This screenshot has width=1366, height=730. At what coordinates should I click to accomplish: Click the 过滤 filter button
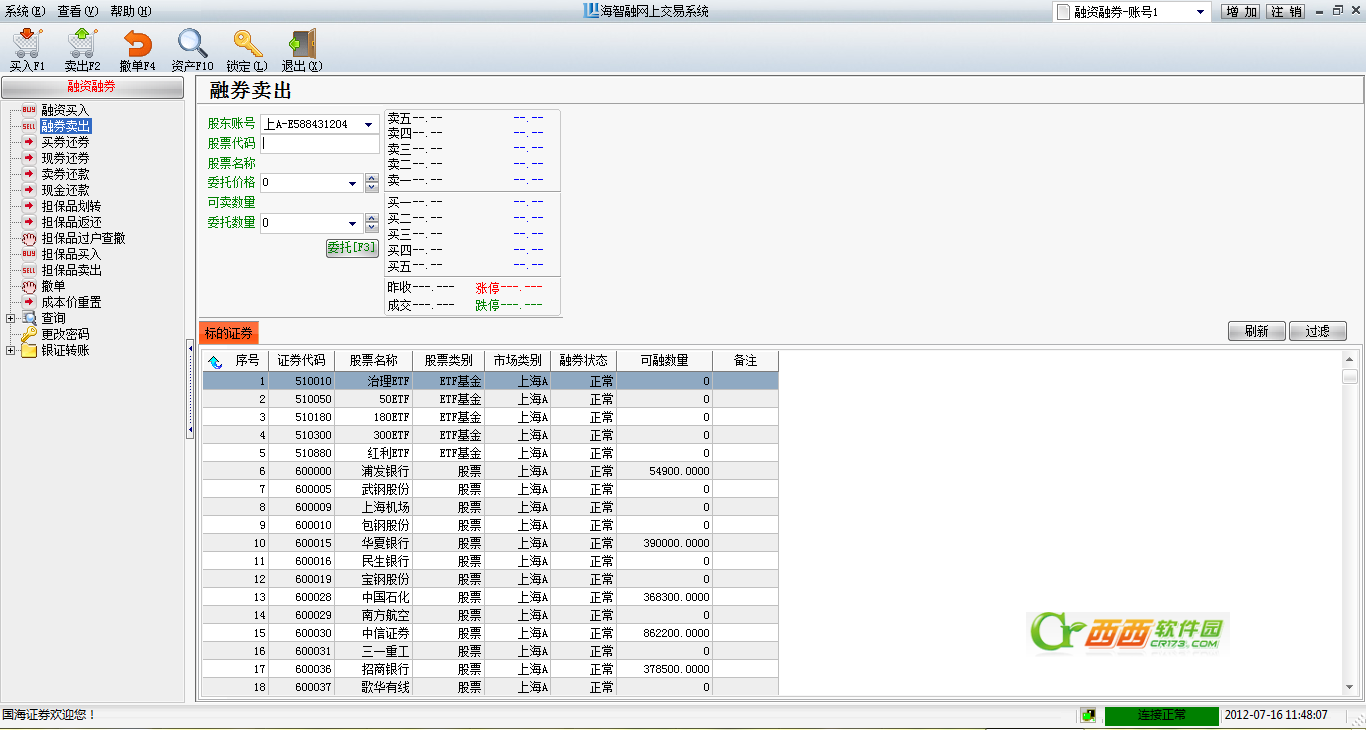tap(1318, 331)
